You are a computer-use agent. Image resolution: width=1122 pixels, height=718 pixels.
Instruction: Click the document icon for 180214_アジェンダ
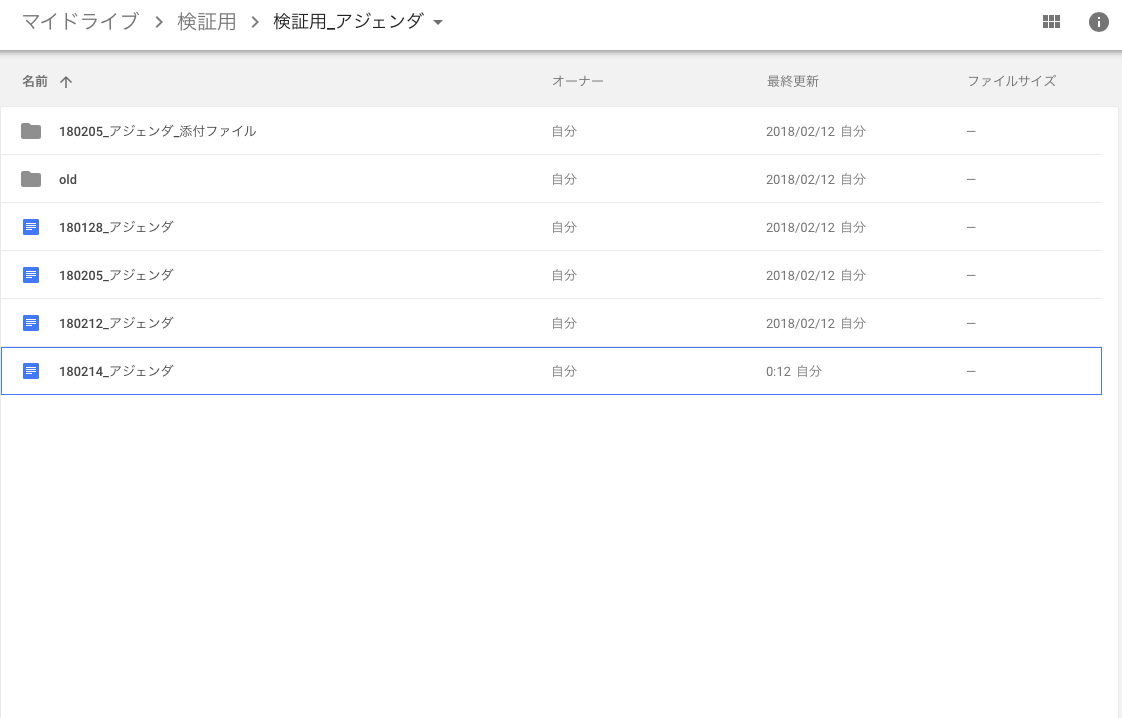[x=31, y=371]
